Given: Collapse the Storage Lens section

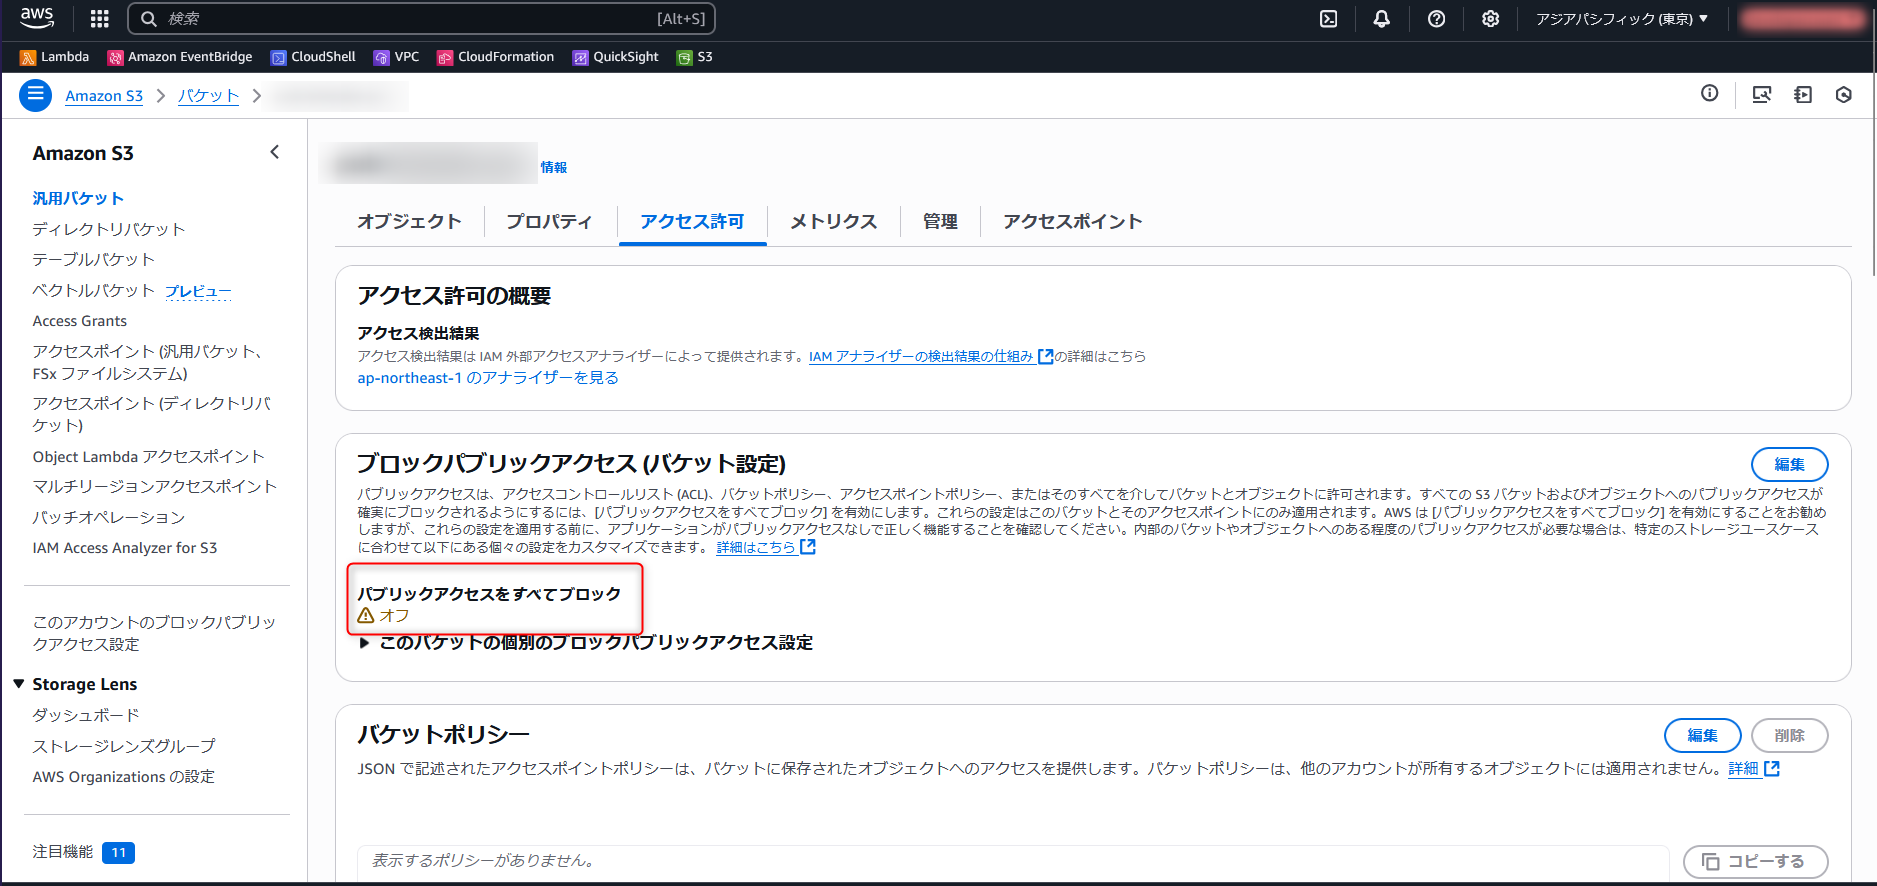Looking at the screenshot, I should (19, 684).
